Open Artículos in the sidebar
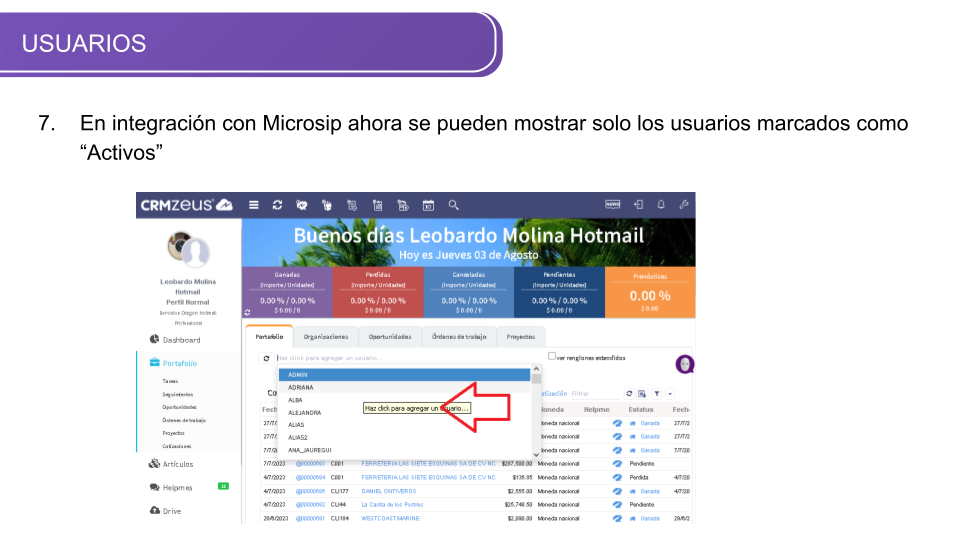The image size is (960, 540). pos(171,464)
